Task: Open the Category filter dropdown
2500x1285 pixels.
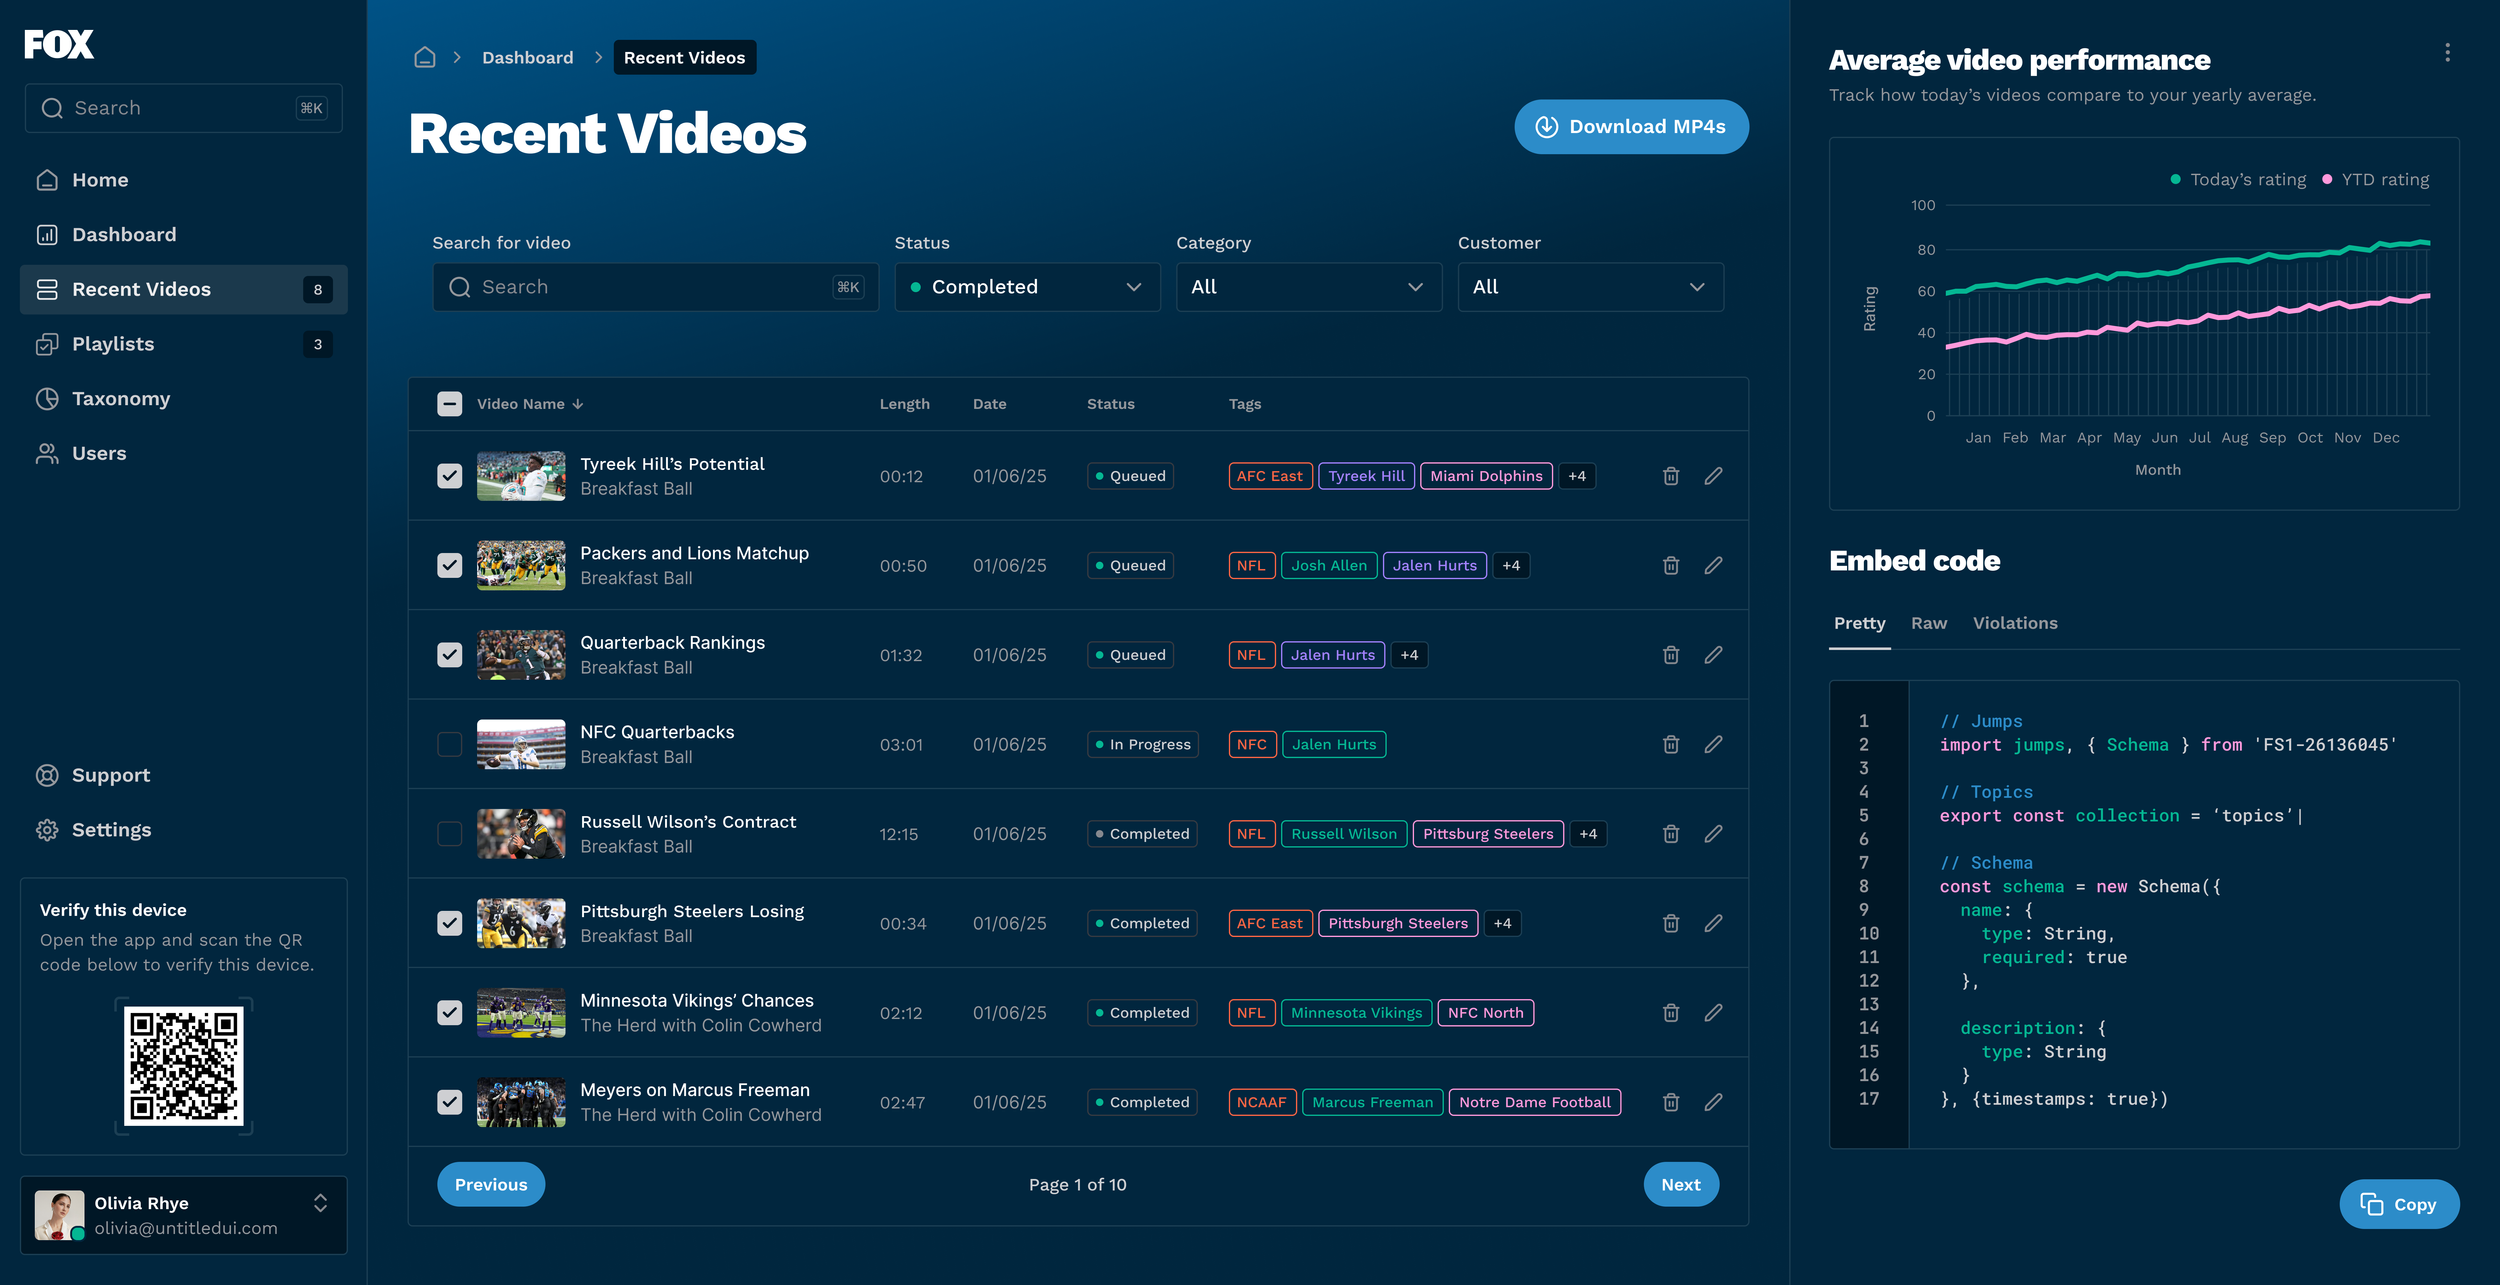Action: click(1309, 287)
